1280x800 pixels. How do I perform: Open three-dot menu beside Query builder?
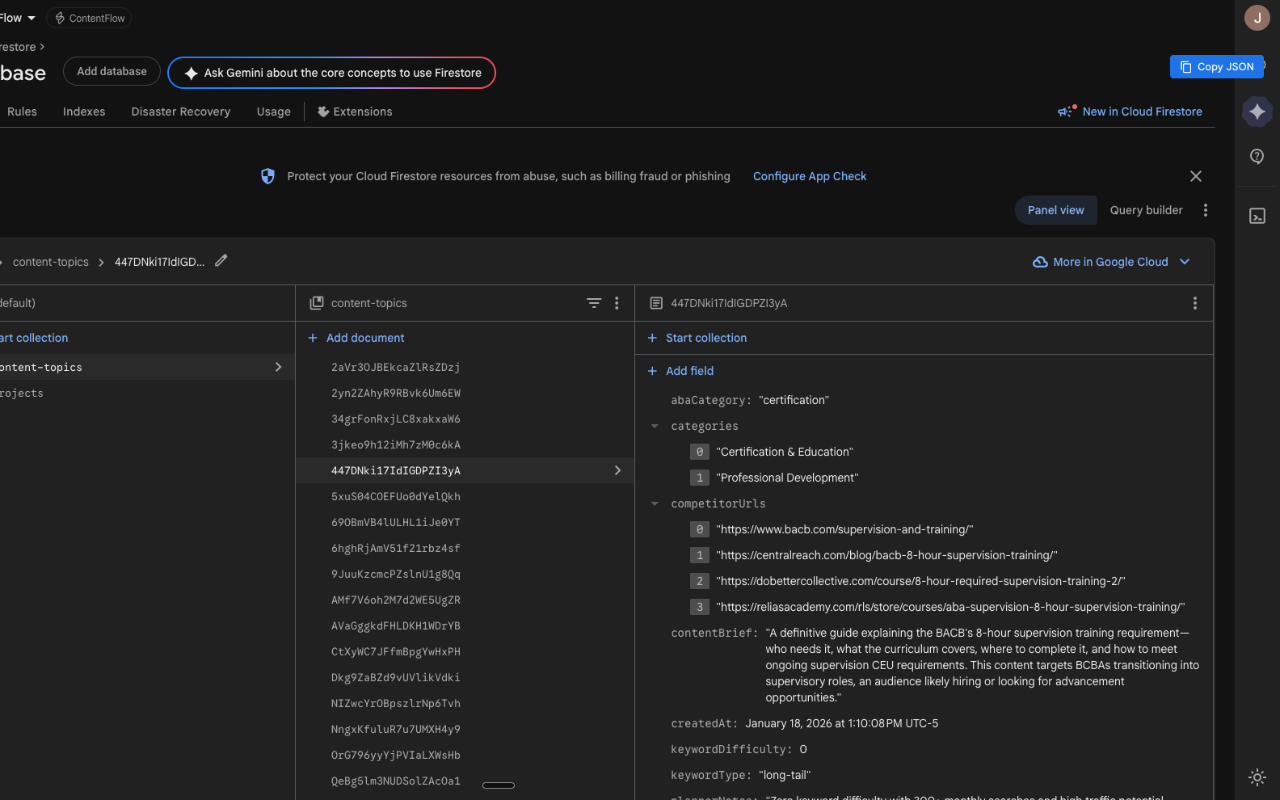1205,210
